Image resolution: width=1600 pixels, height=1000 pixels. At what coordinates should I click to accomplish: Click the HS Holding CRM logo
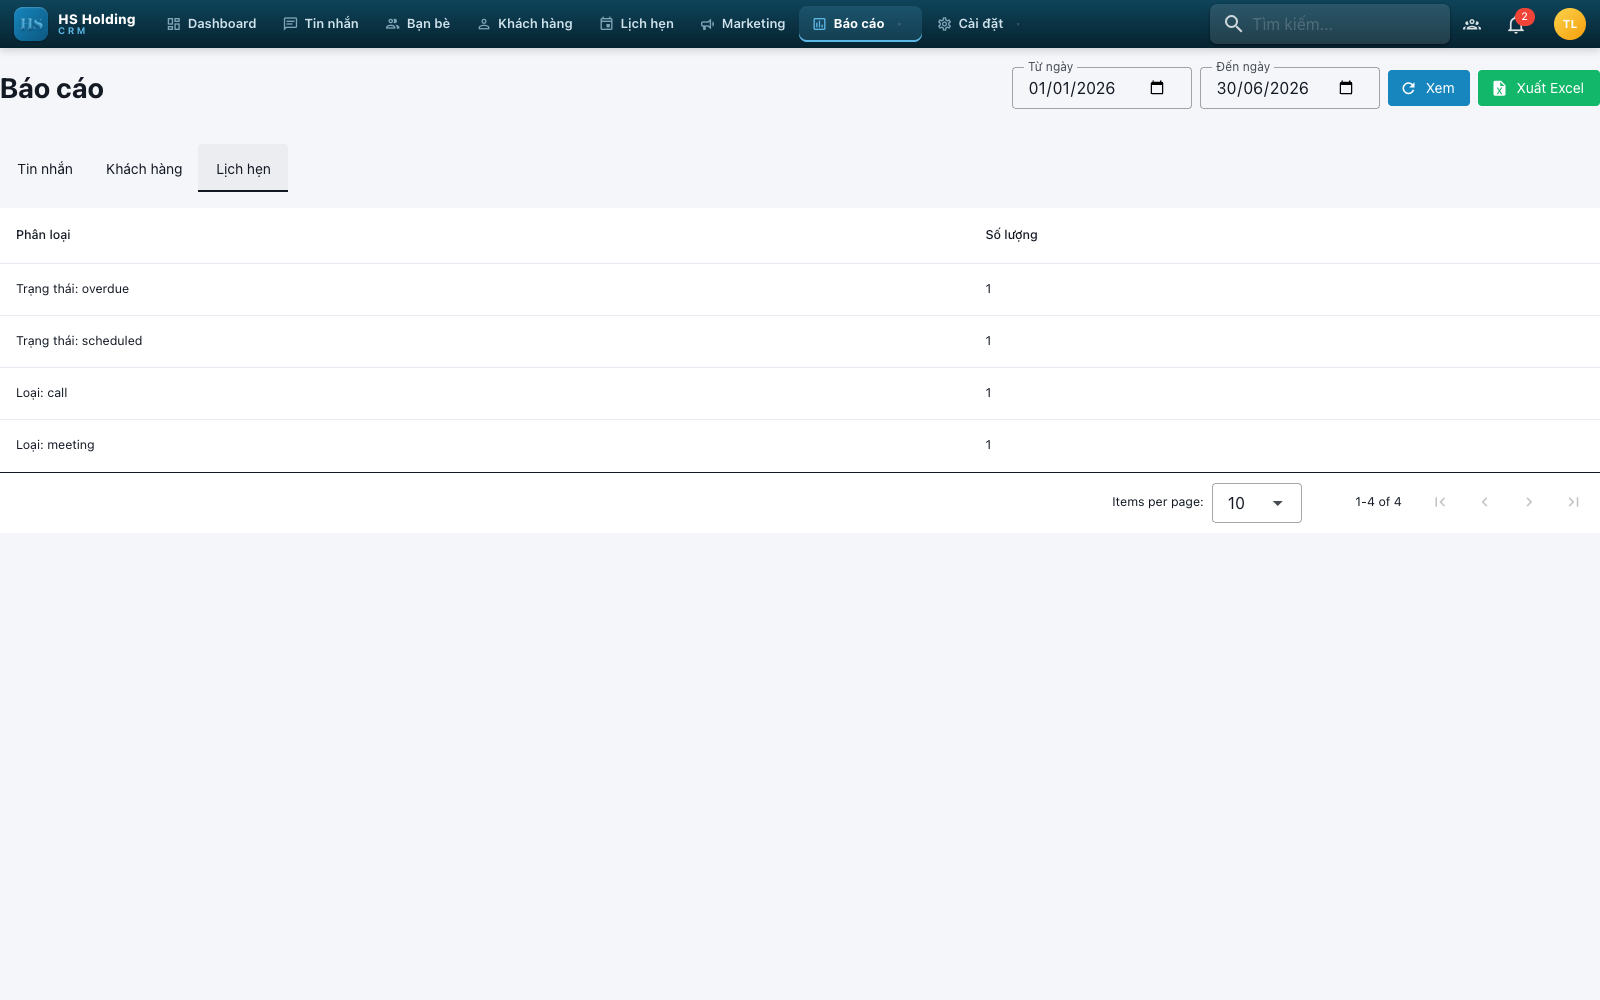(76, 24)
